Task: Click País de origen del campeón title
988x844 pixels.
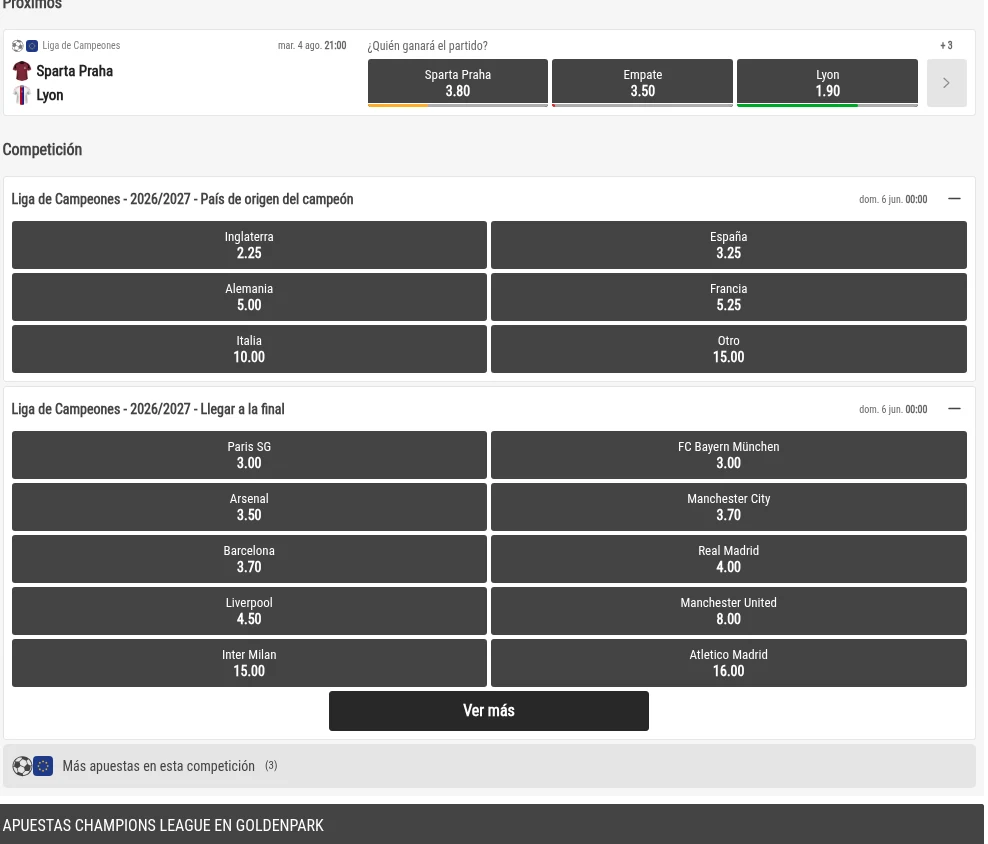Action: click(x=182, y=199)
